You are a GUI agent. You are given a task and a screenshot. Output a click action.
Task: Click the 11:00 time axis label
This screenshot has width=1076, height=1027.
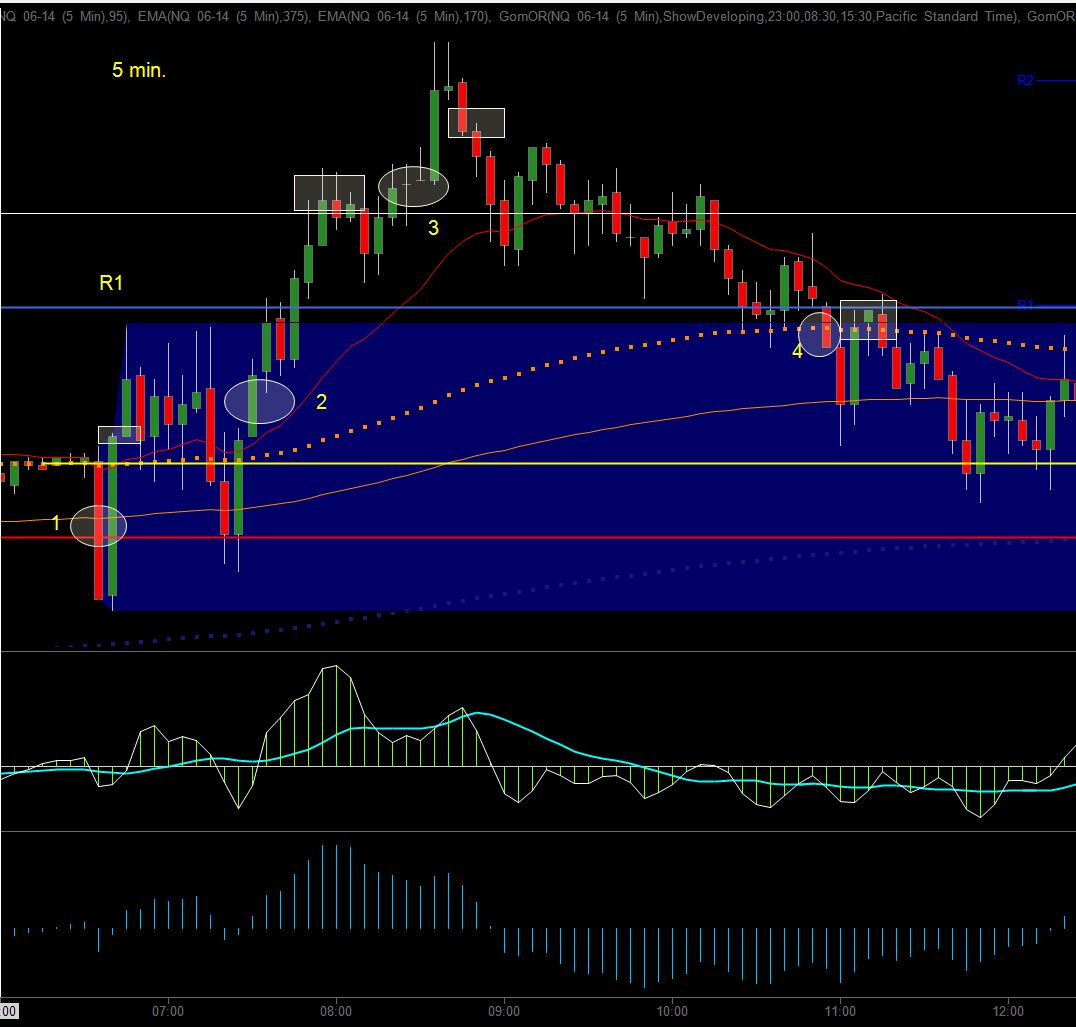(x=840, y=1011)
